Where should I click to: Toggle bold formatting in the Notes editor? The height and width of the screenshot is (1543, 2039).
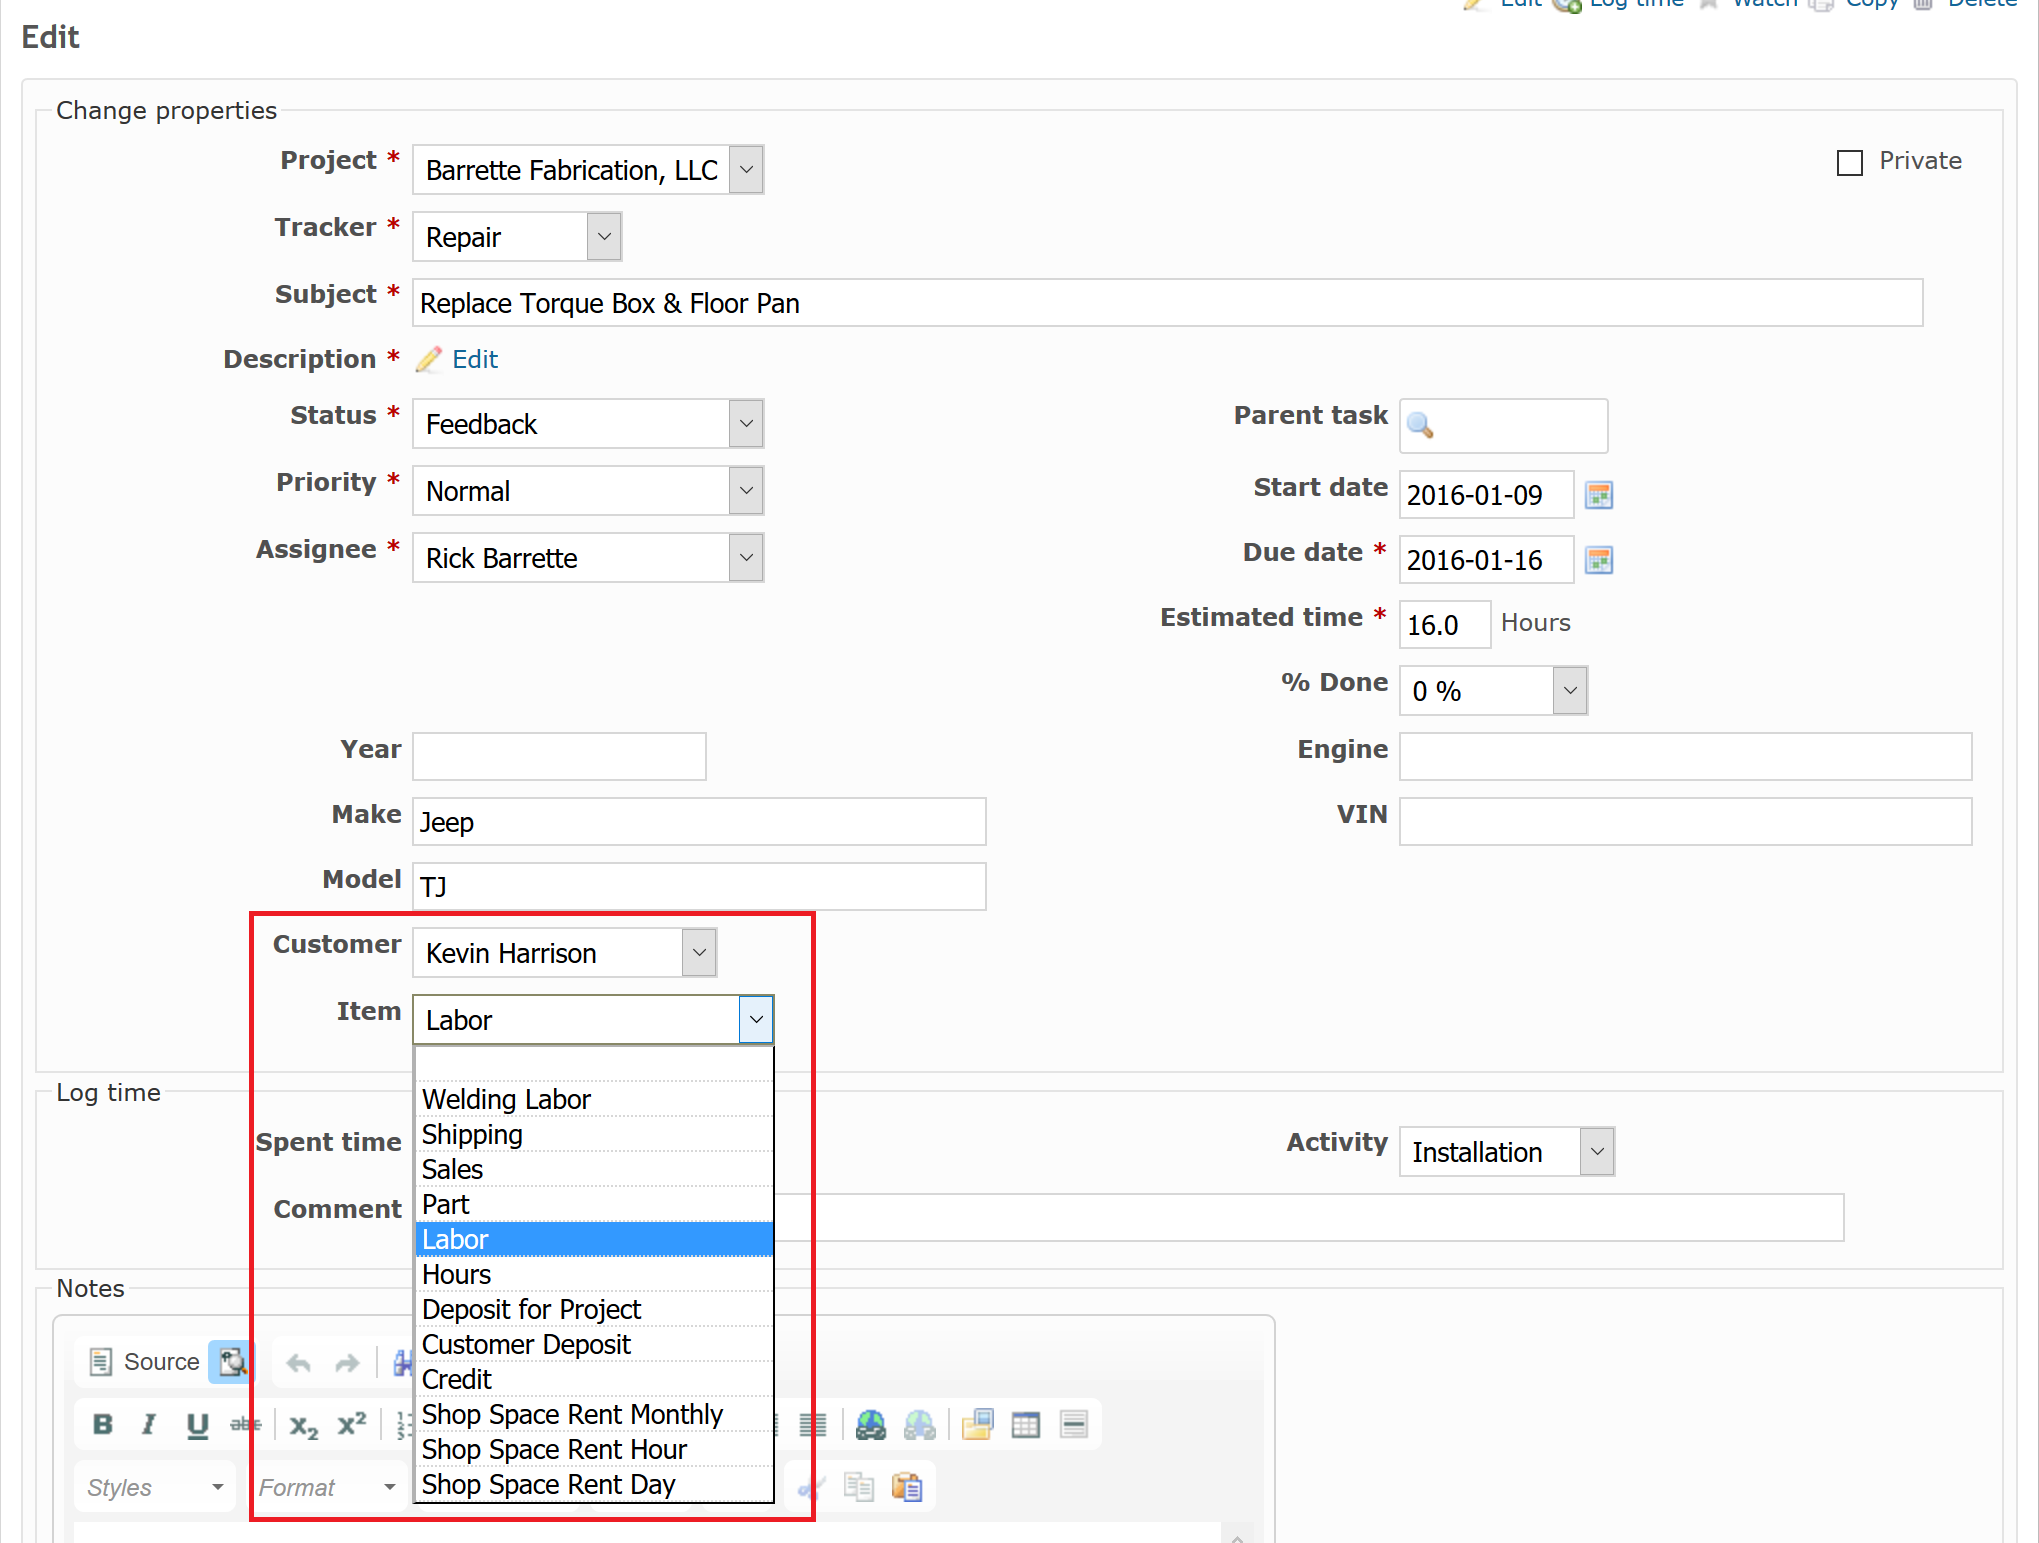[x=103, y=1424]
